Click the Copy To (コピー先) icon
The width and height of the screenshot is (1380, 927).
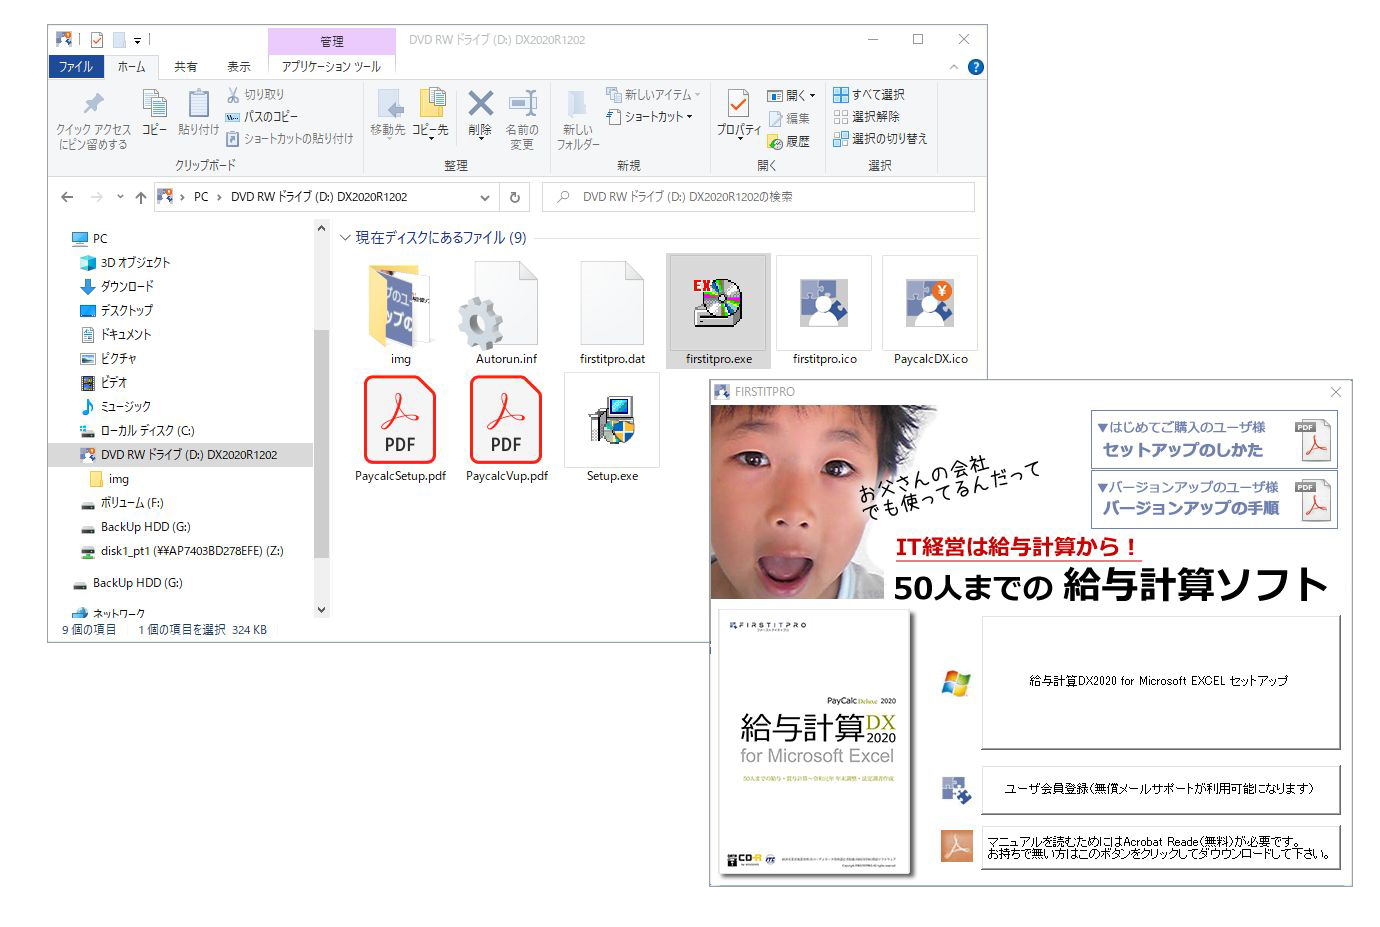click(431, 104)
